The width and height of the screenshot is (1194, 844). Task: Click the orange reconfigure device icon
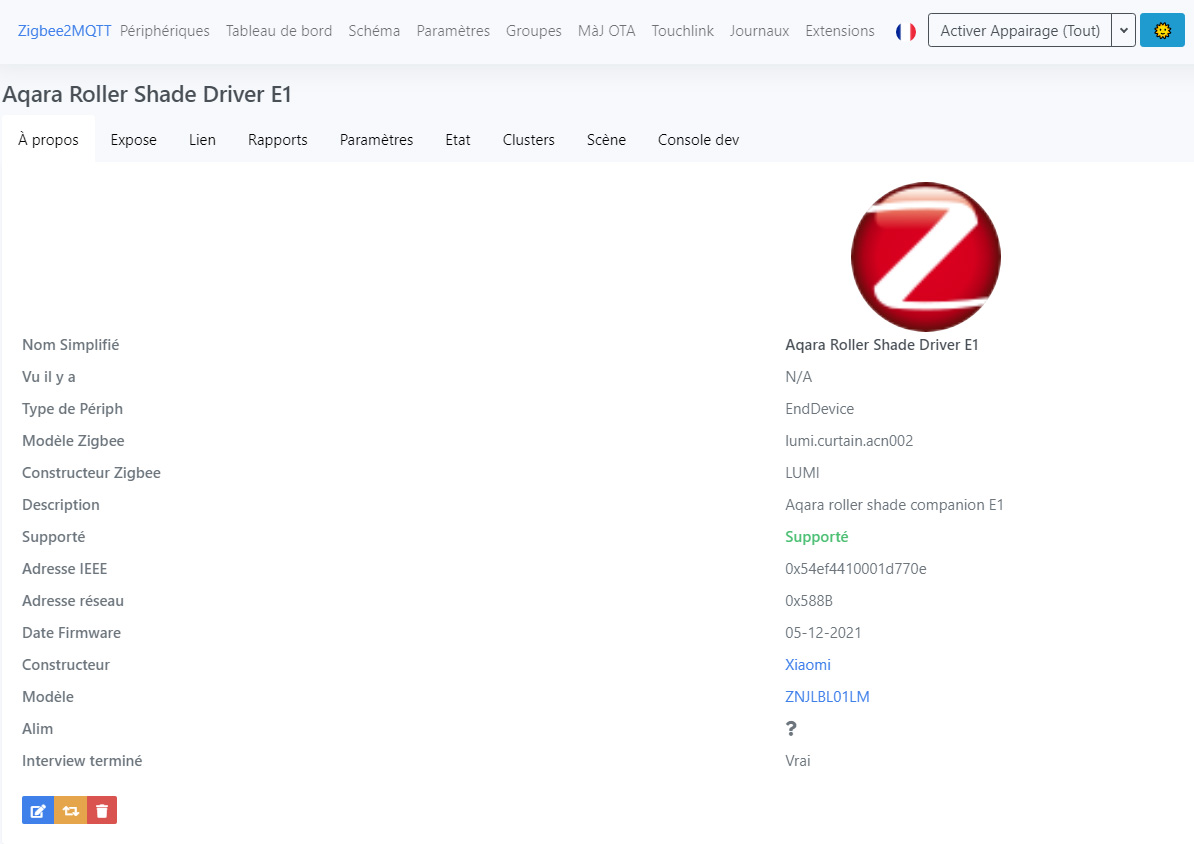tap(71, 810)
